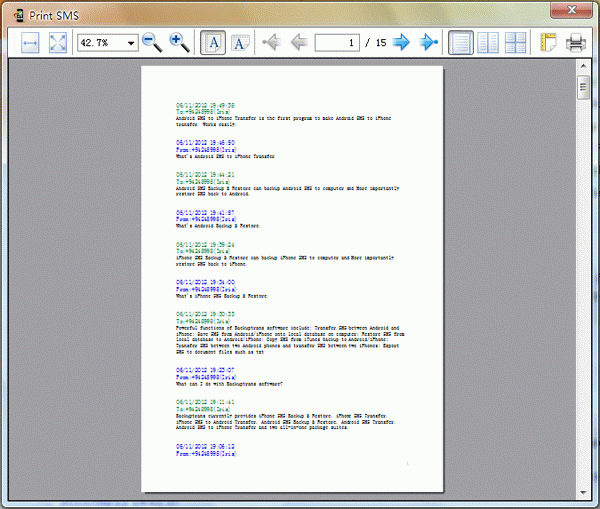This screenshot has width=600, height=509.
Task: Fit whole page in window icon
Action: tap(58, 43)
